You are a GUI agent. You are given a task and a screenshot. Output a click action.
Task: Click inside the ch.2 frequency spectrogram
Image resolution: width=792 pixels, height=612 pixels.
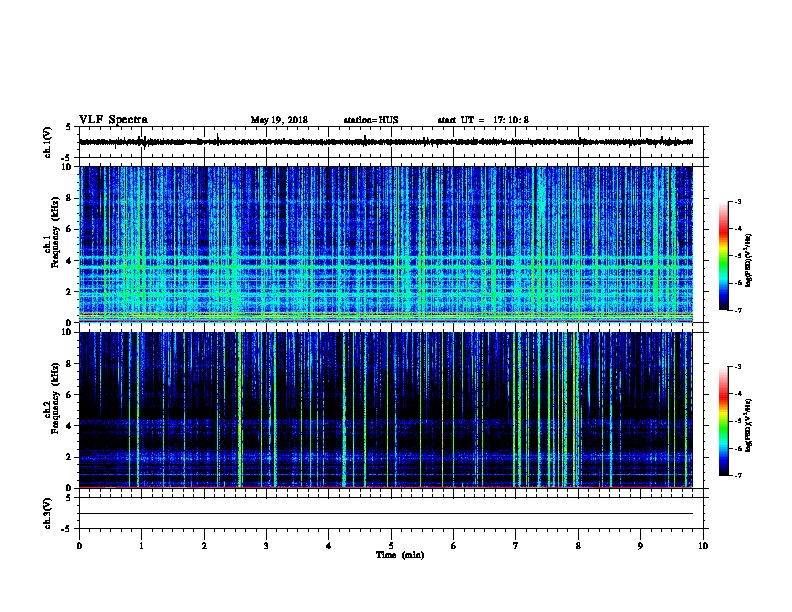(x=386, y=410)
